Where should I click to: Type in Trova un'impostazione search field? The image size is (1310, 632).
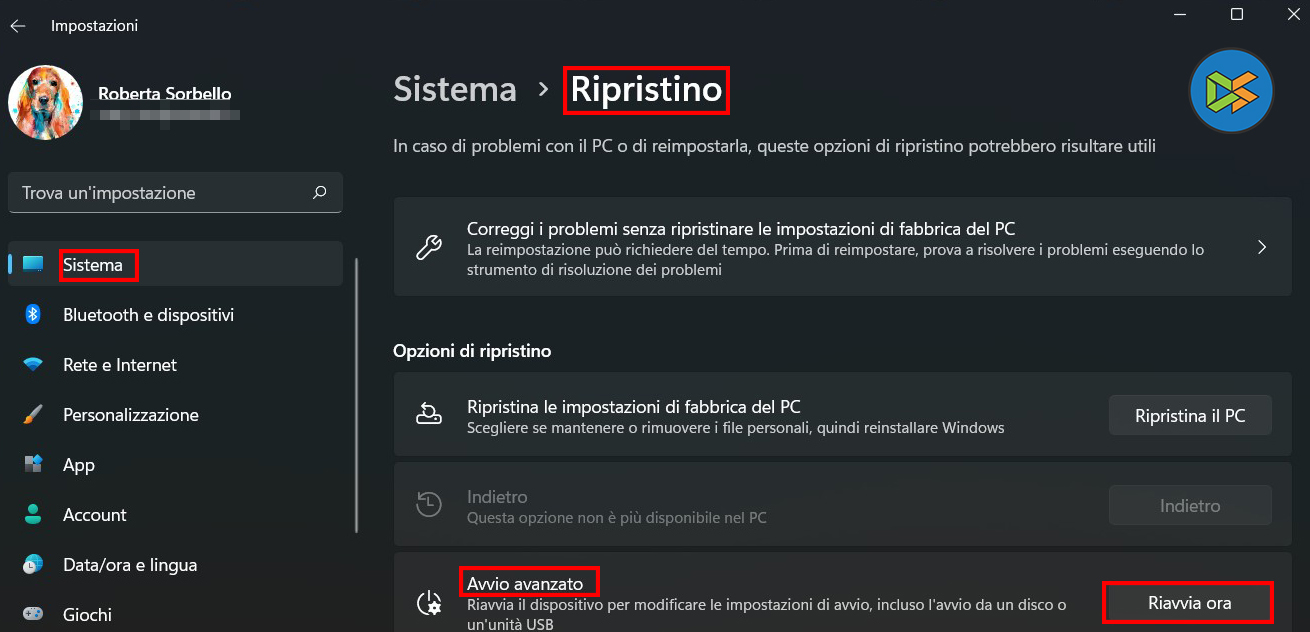160,193
